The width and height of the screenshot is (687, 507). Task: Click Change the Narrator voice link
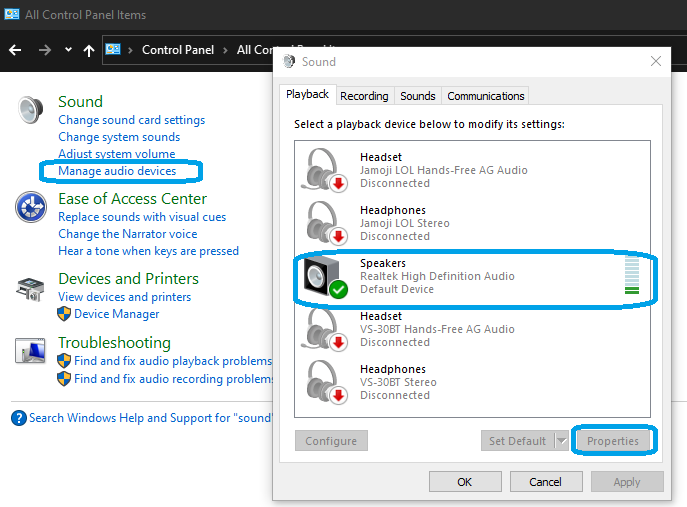pos(127,234)
